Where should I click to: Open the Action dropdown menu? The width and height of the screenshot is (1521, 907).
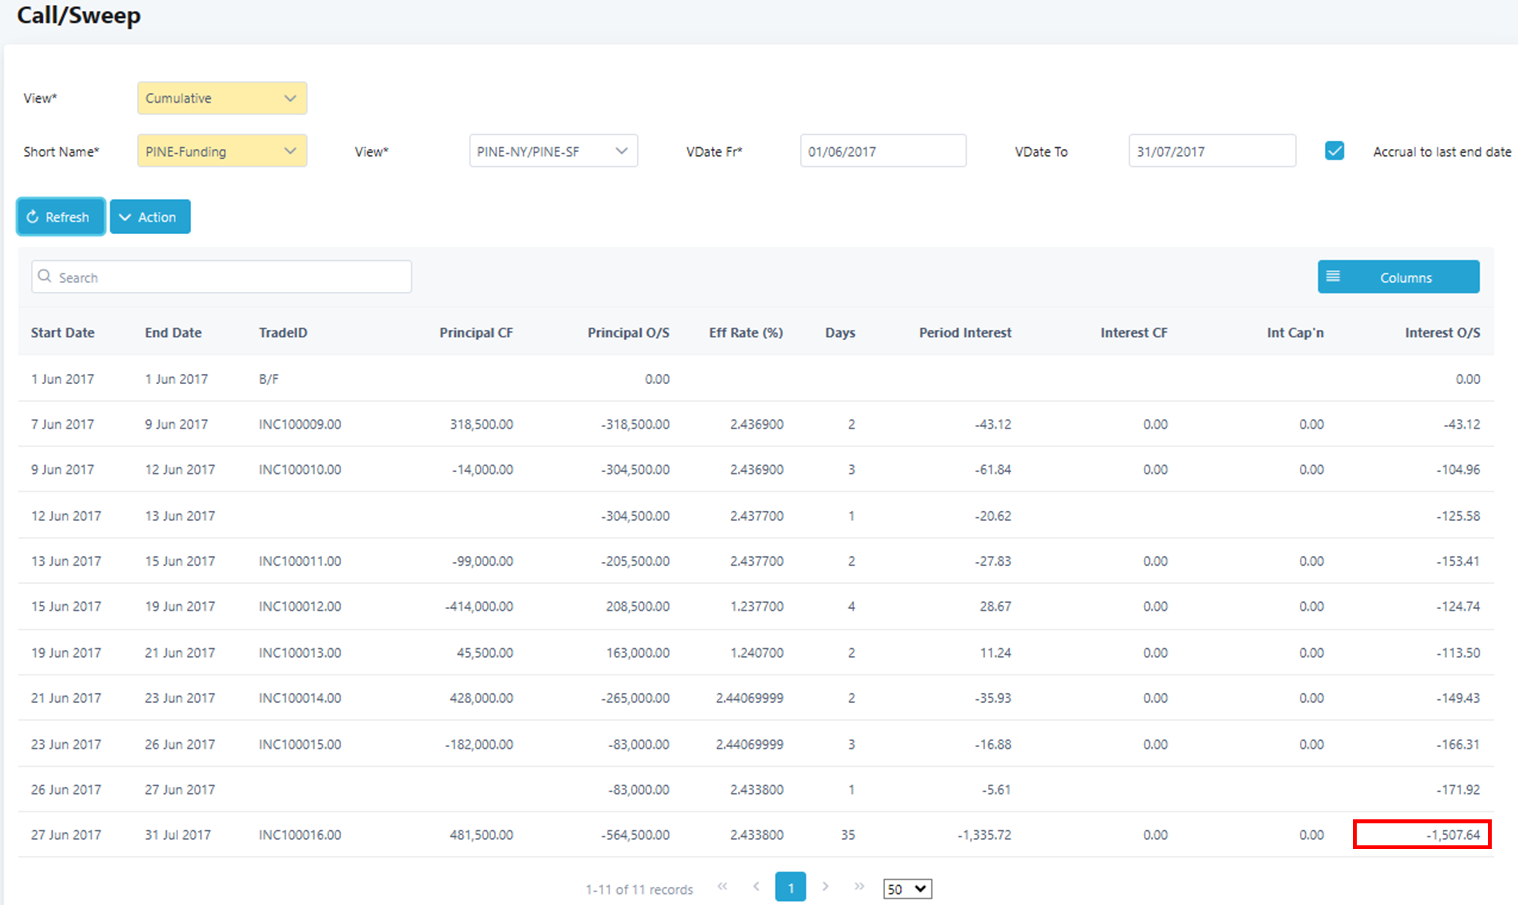(x=150, y=217)
